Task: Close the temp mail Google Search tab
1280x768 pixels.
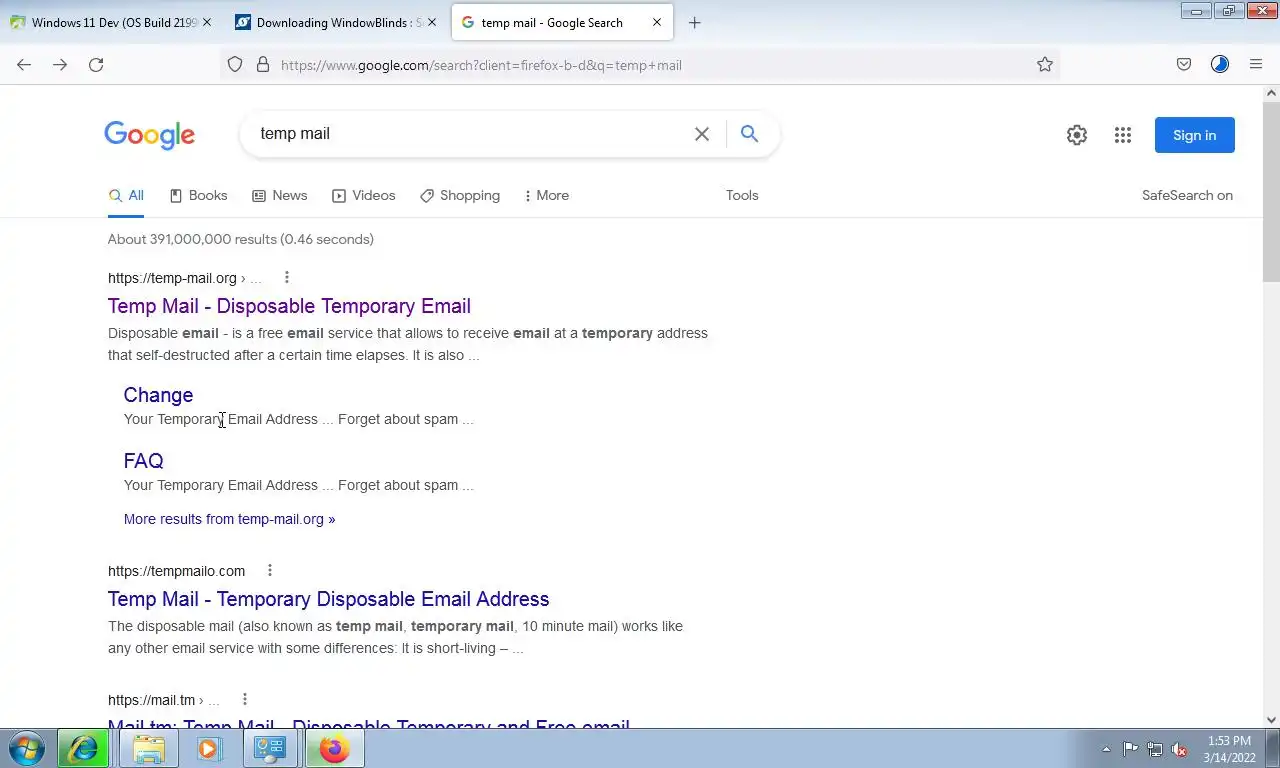Action: [x=657, y=22]
